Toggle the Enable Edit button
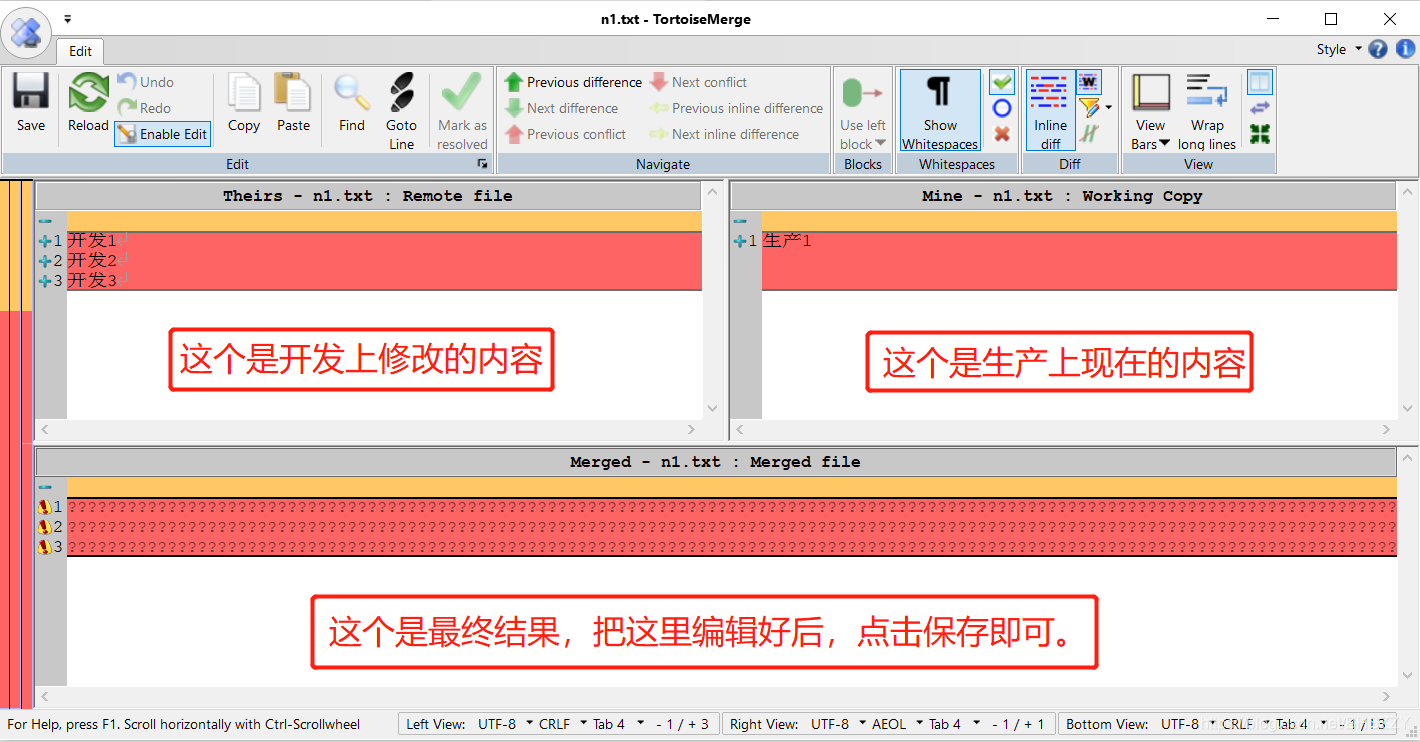The width and height of the screenshot is (1420, 742). [162, 134]
